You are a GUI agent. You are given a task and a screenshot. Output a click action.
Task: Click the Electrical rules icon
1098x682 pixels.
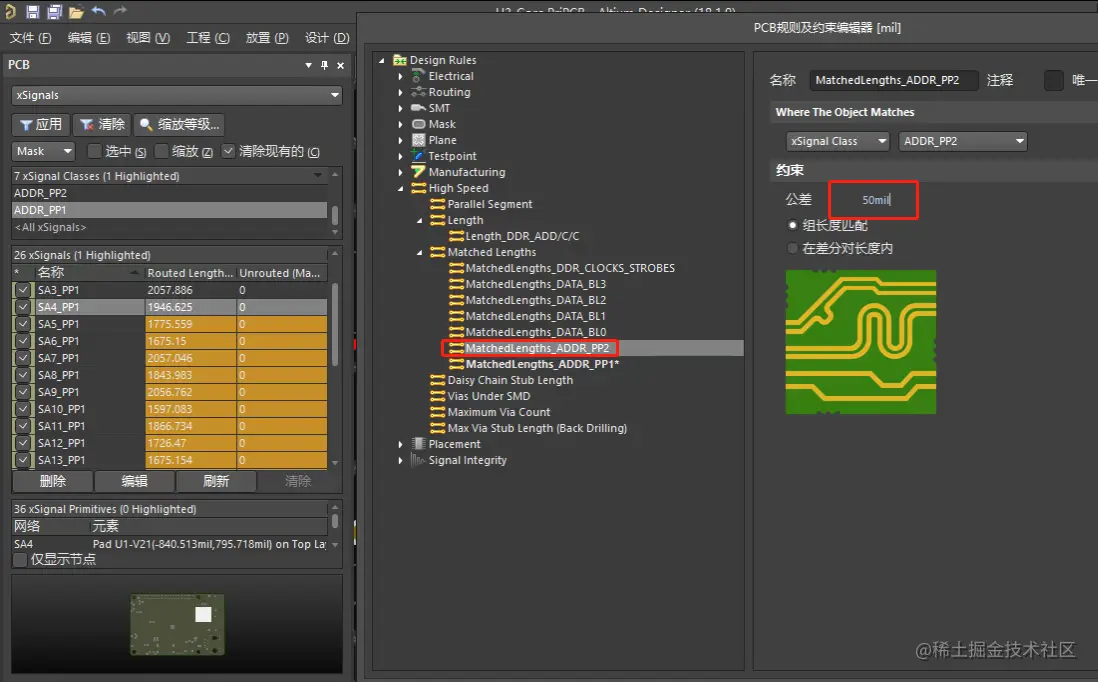click(418, 76)
